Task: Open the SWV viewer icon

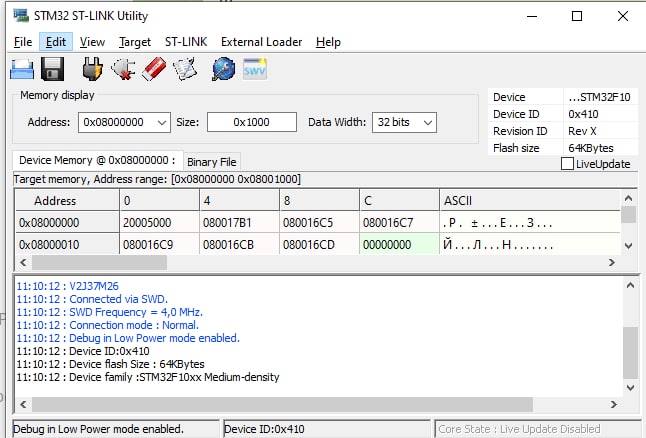Action: 255,69
